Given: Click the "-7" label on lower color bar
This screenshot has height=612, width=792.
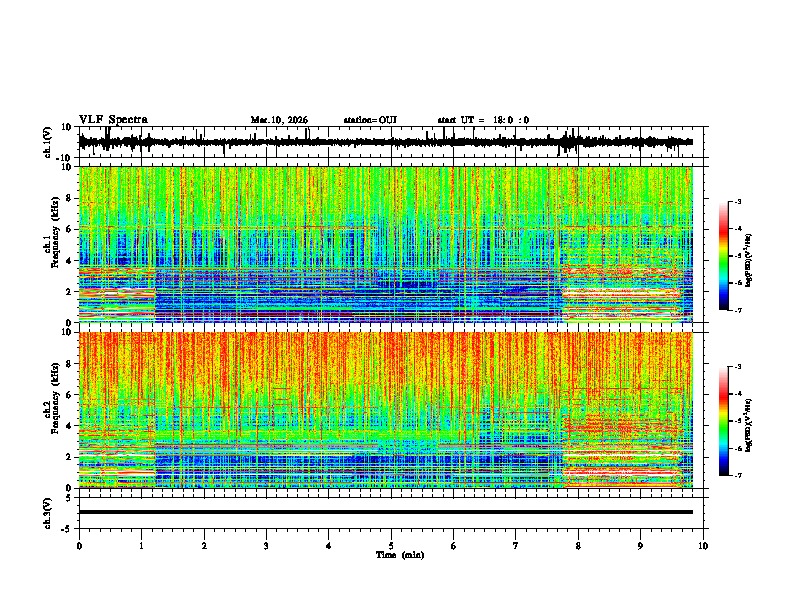Looking at the screenshot, I should point(737,475).
